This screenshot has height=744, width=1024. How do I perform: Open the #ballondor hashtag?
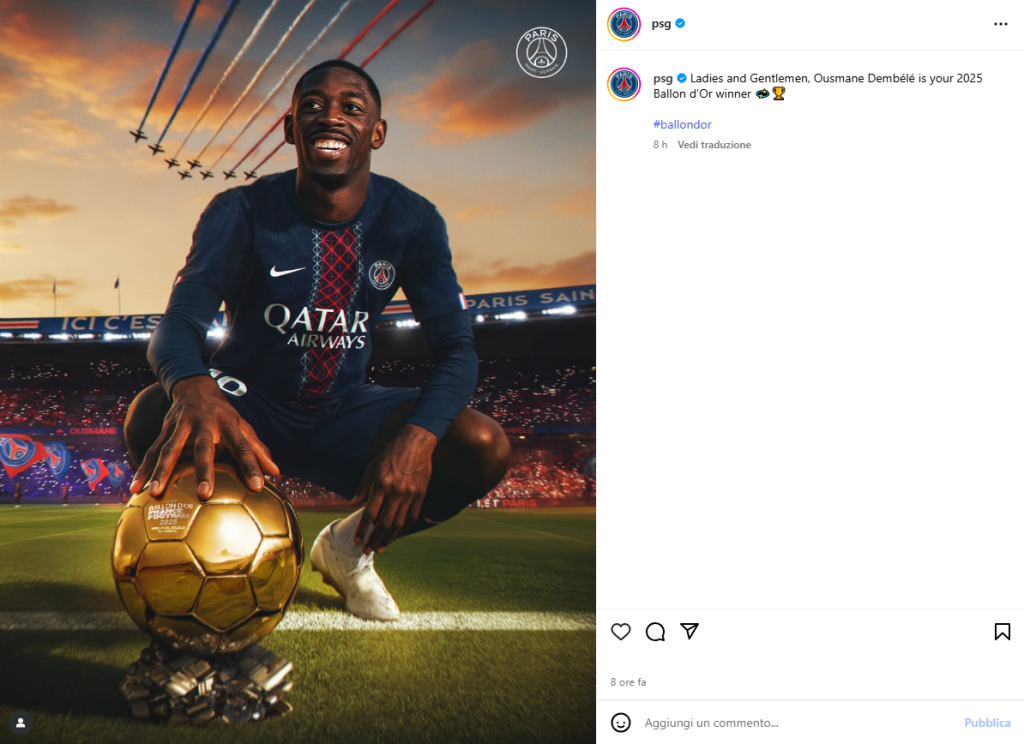click(x=682, y=124)
